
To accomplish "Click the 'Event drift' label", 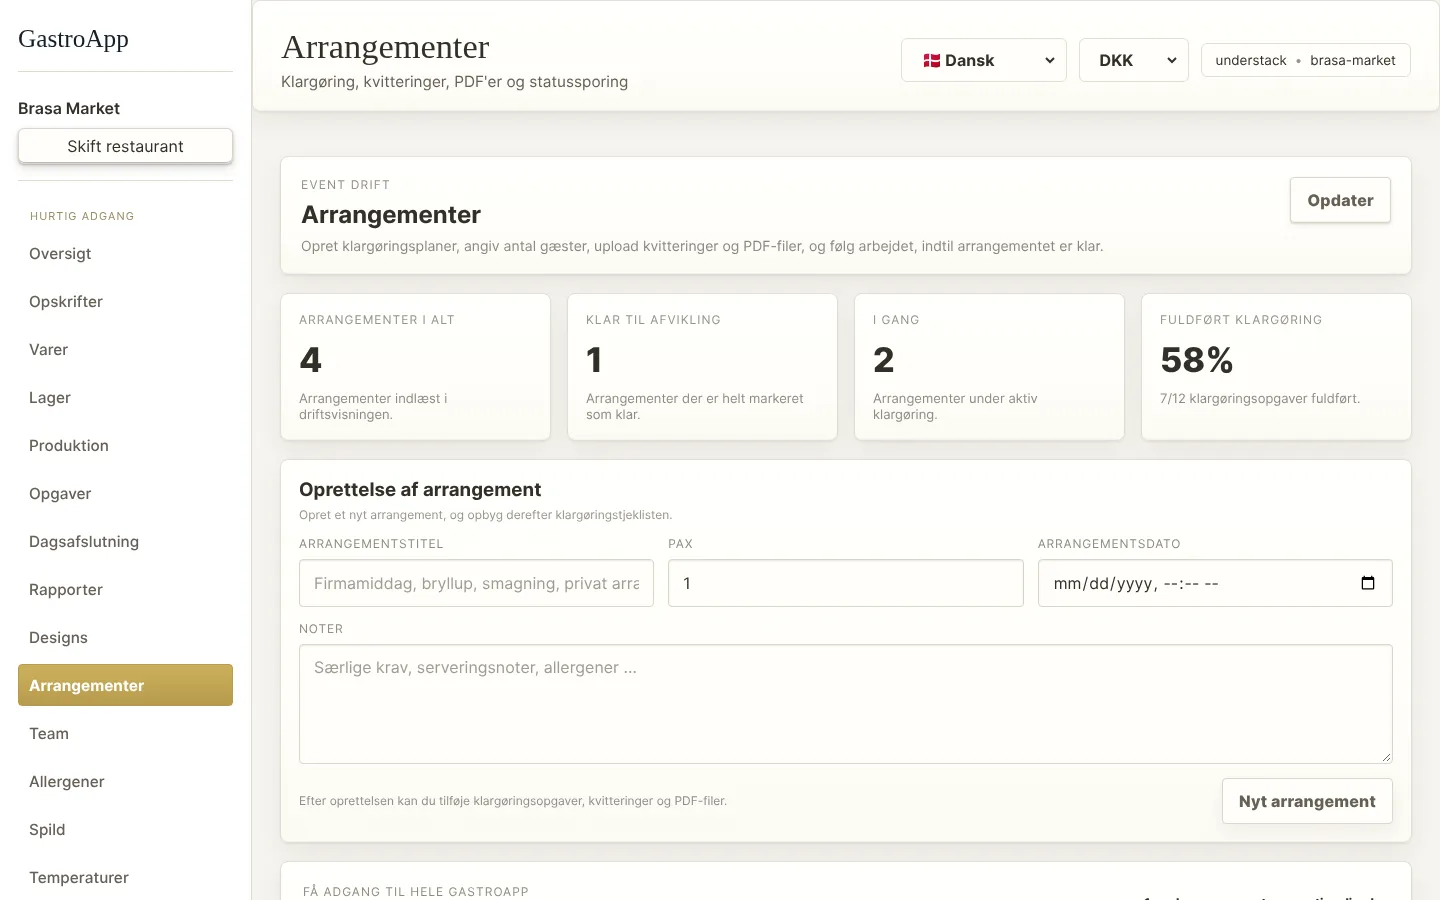I will [x=345, y=185].
